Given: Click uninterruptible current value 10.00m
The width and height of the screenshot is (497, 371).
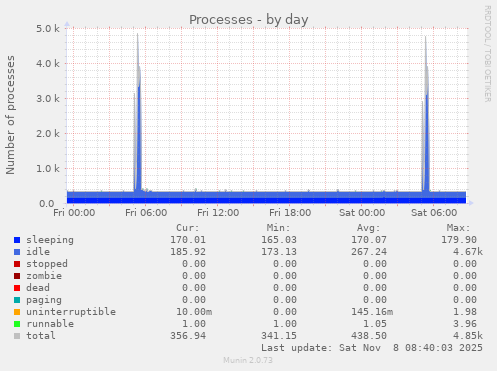Looking at the screenshot, I should coord(194,312).
